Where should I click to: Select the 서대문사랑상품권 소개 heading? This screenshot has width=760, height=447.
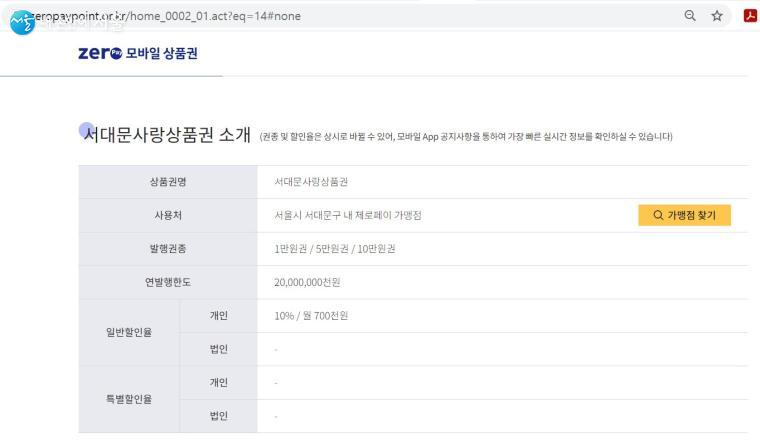[167, 135]
